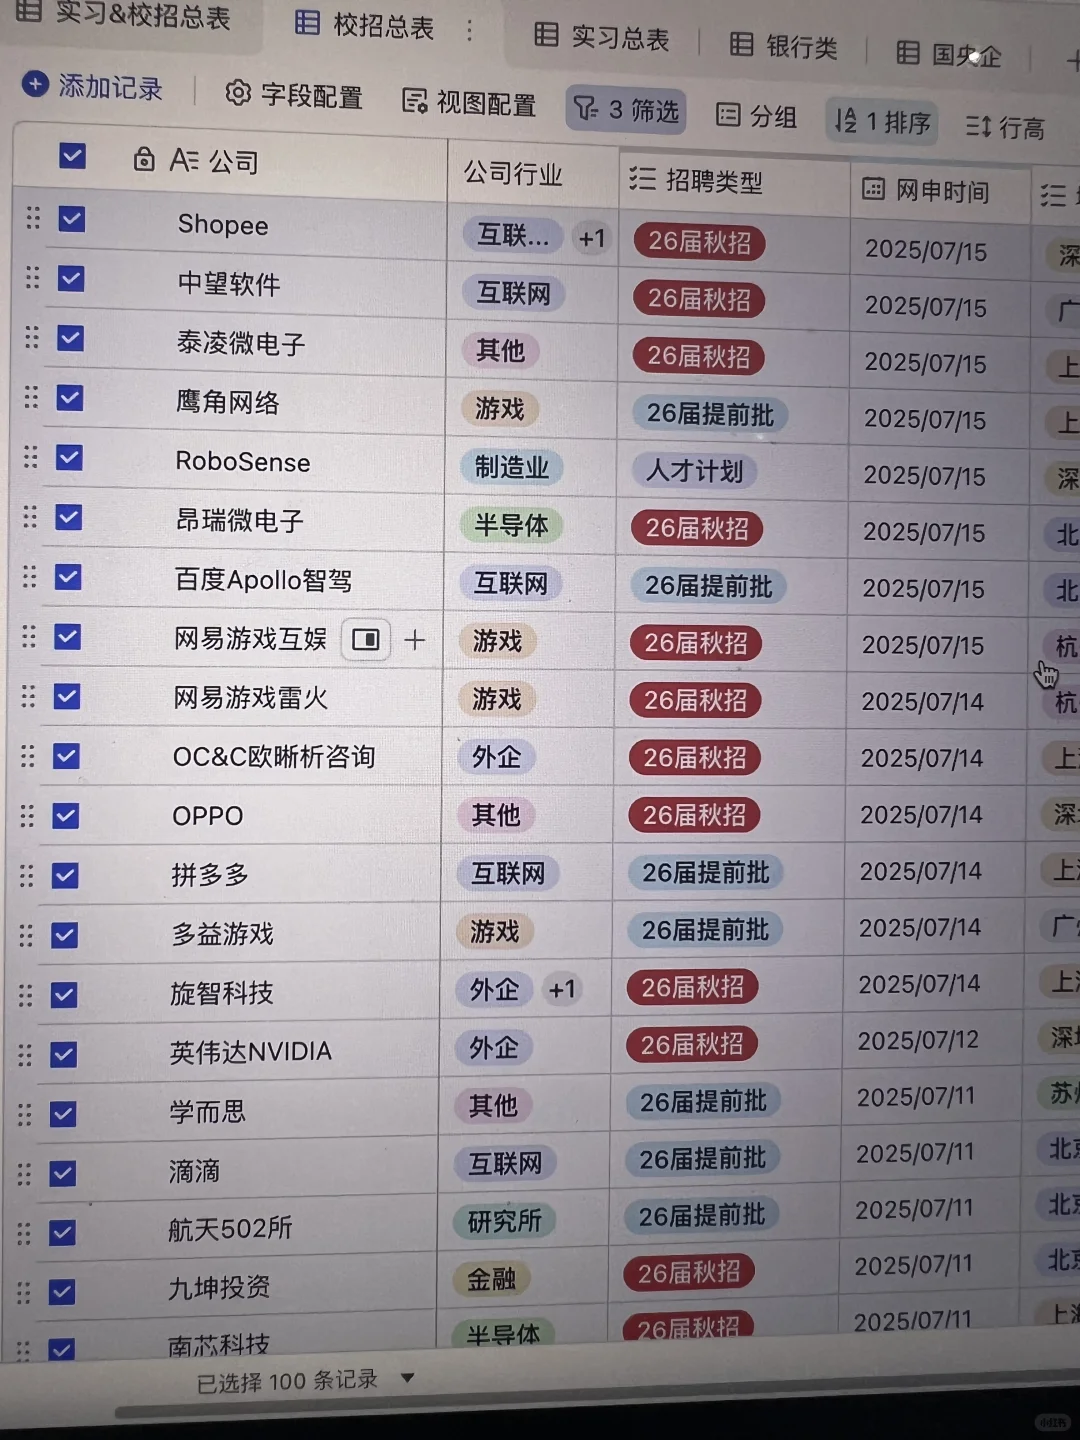Uncheck the 泰凌微电子 row checkbox
1080x1440 pixels.
coord(70,338)
